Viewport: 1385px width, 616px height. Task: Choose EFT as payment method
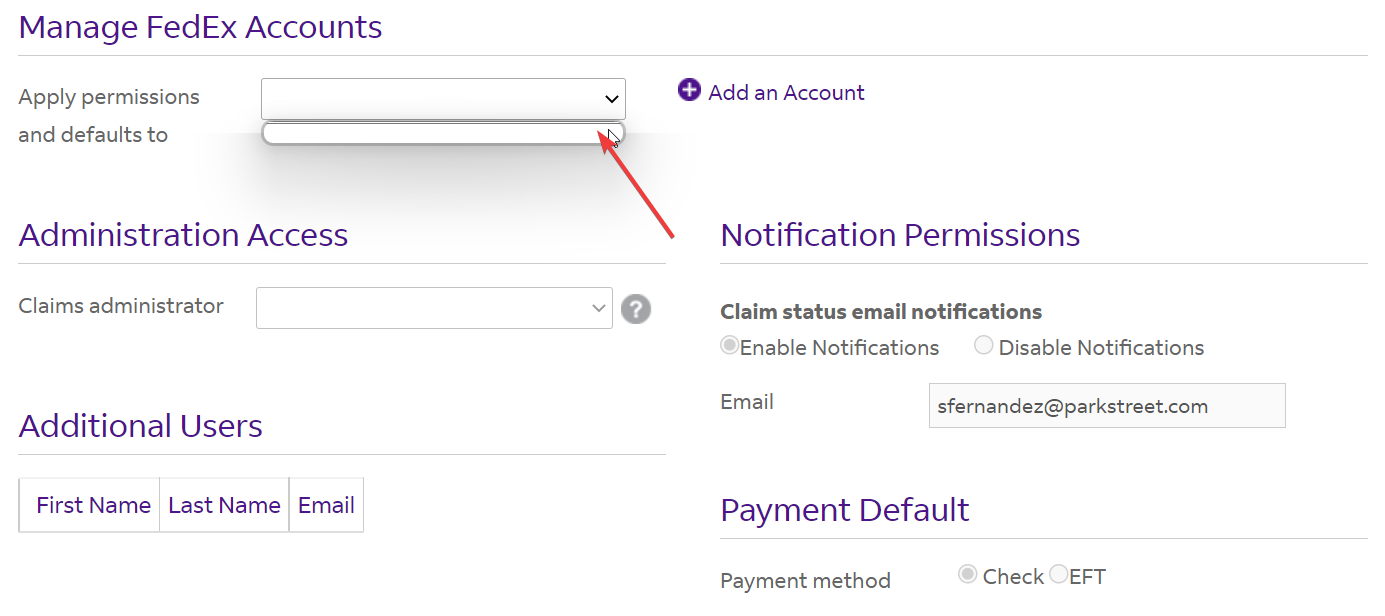1058,575
